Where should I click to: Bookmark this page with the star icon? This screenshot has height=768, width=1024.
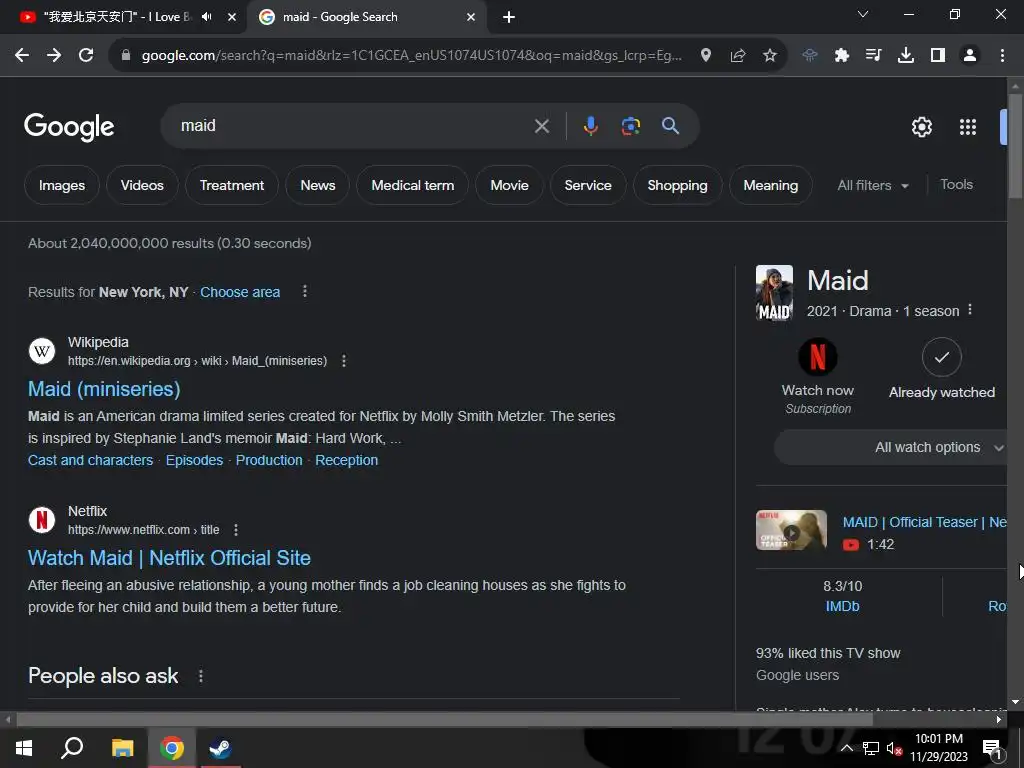click(770, 56)
